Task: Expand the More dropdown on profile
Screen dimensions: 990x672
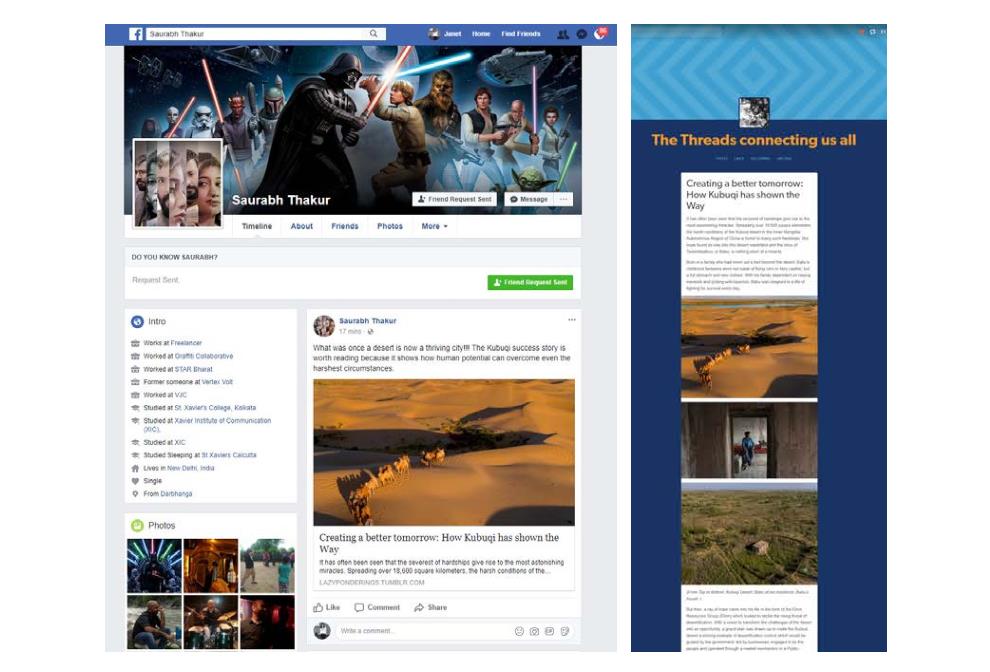Action: point(434,226)
